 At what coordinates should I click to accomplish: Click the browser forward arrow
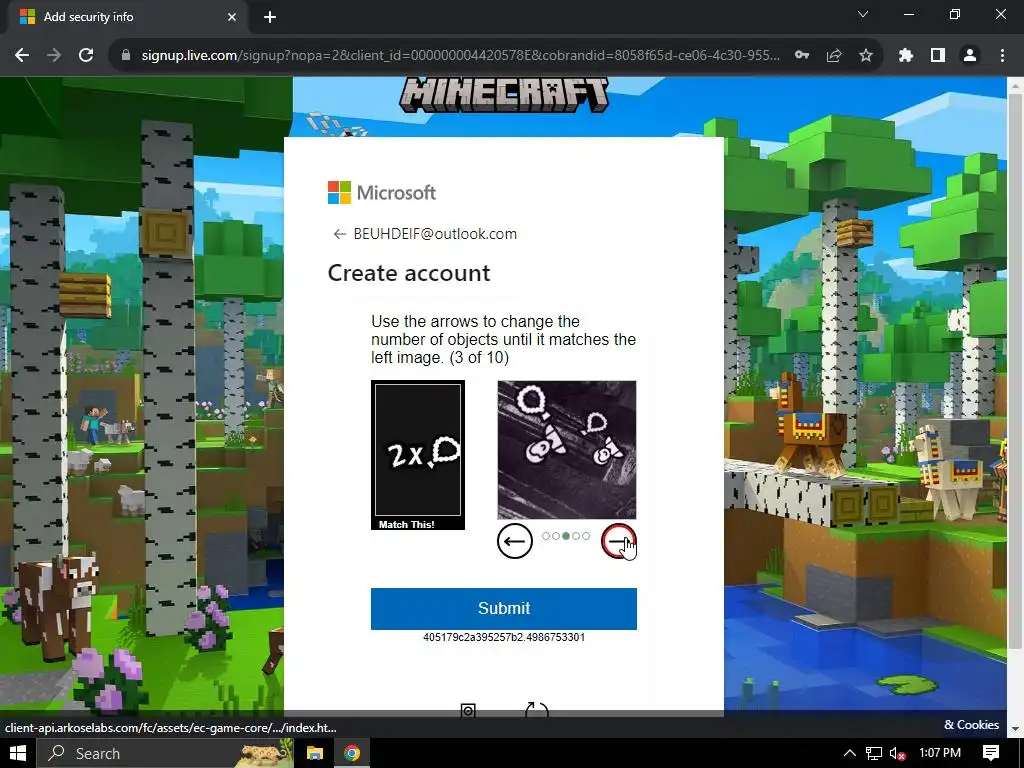click(x=54, y=56)
